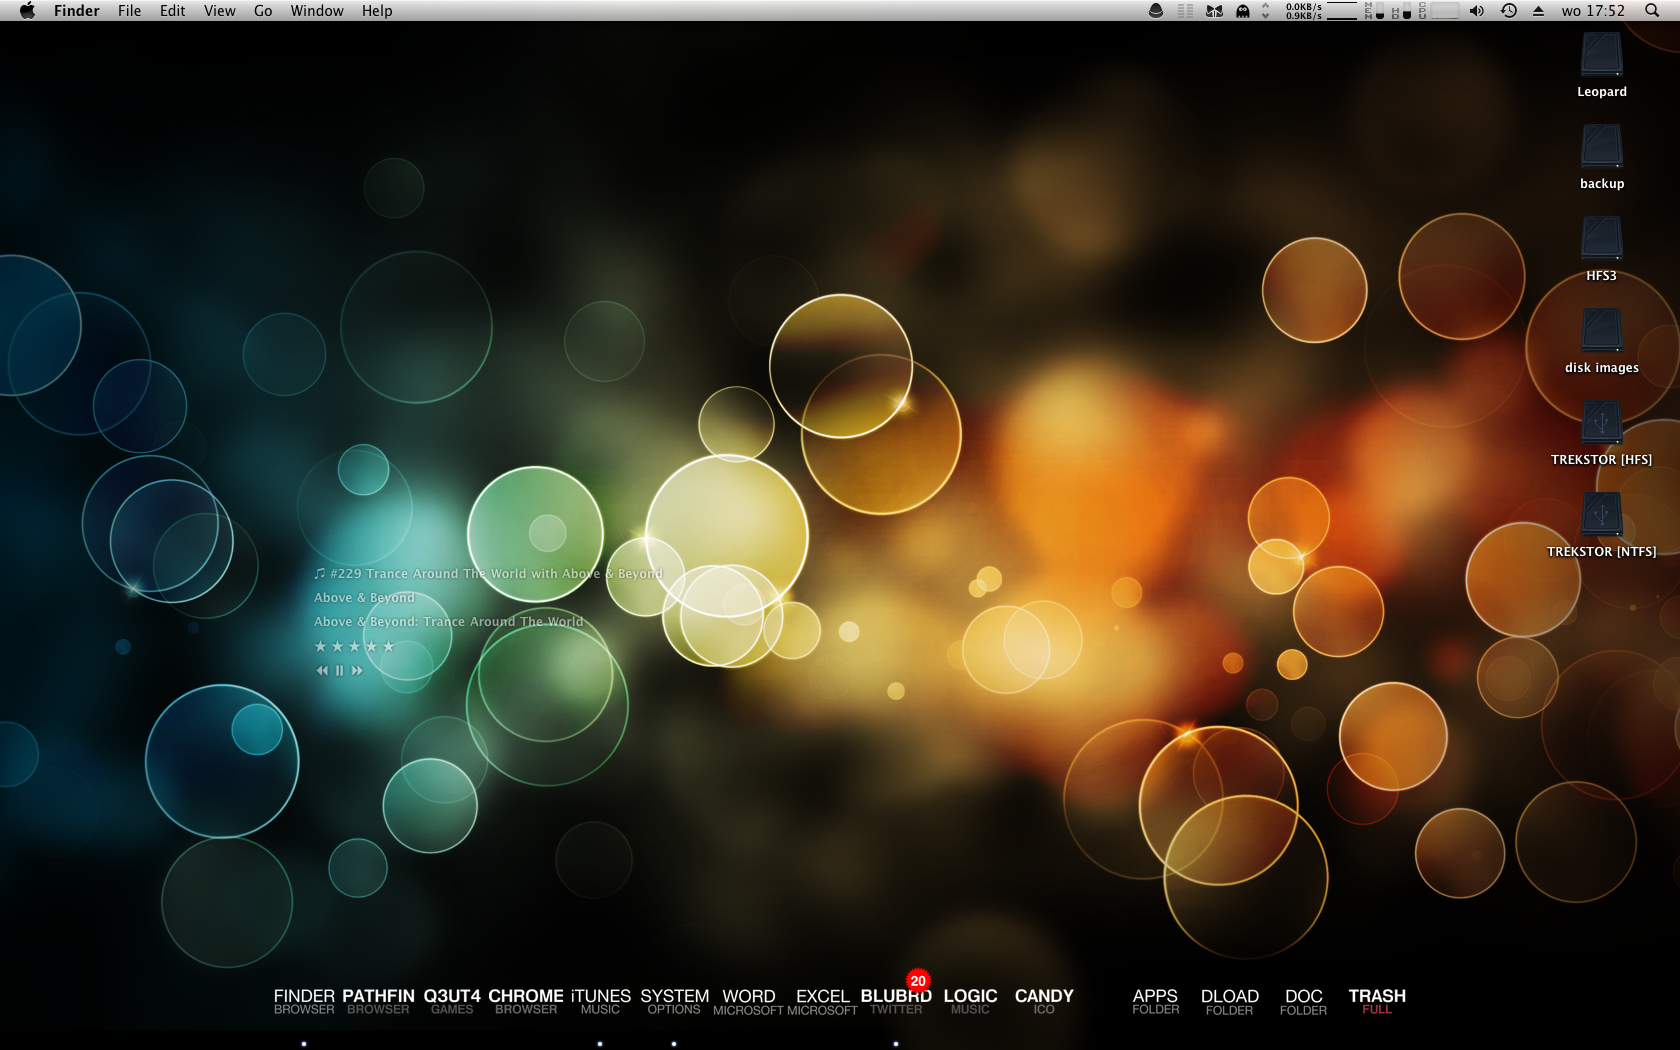Viewport: 1680px width, 1050px height.
Task: Click album Above & Beyond: Trance Around The World
Action: pos(448,622)
